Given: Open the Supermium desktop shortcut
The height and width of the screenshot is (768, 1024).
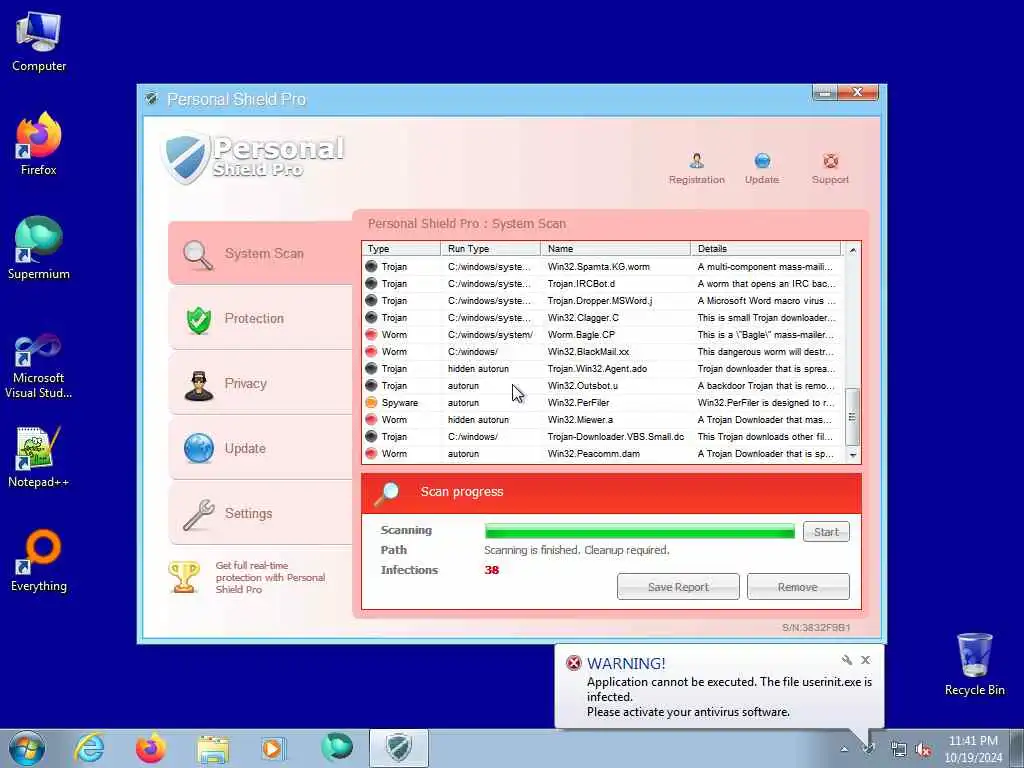Looking at the screenshot, I should [x=39, y=248].
